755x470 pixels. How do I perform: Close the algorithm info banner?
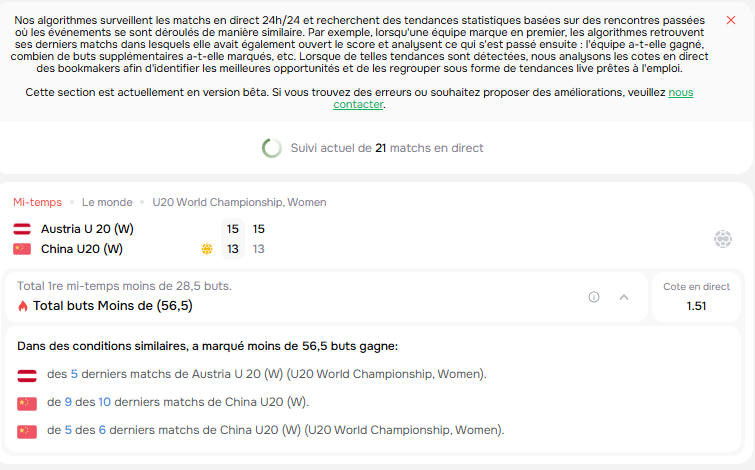(x=730, y=20)
